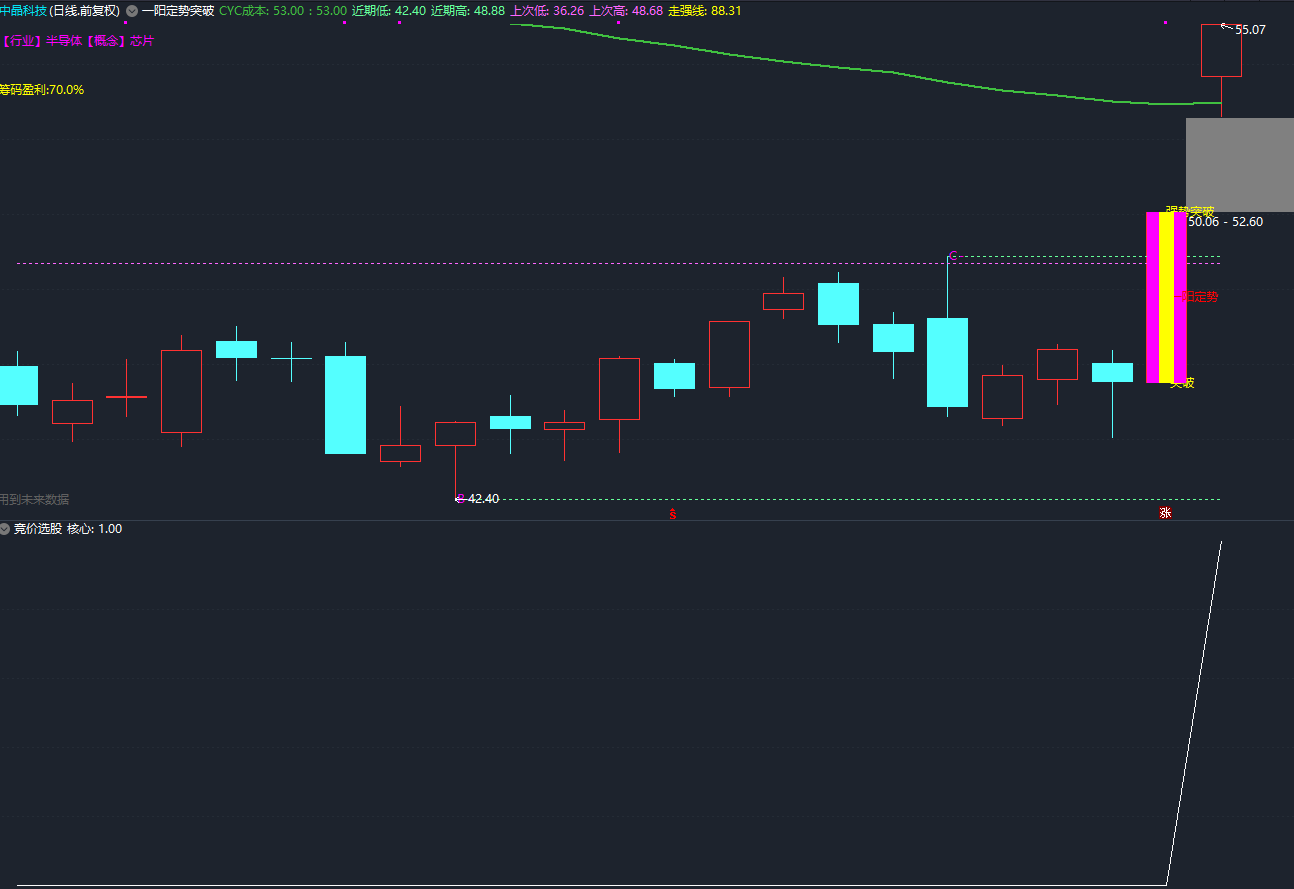This screenshot has height=889, width=1294.
Task: Click the 走强线: 88.31 readout
Action: point(705,11)
